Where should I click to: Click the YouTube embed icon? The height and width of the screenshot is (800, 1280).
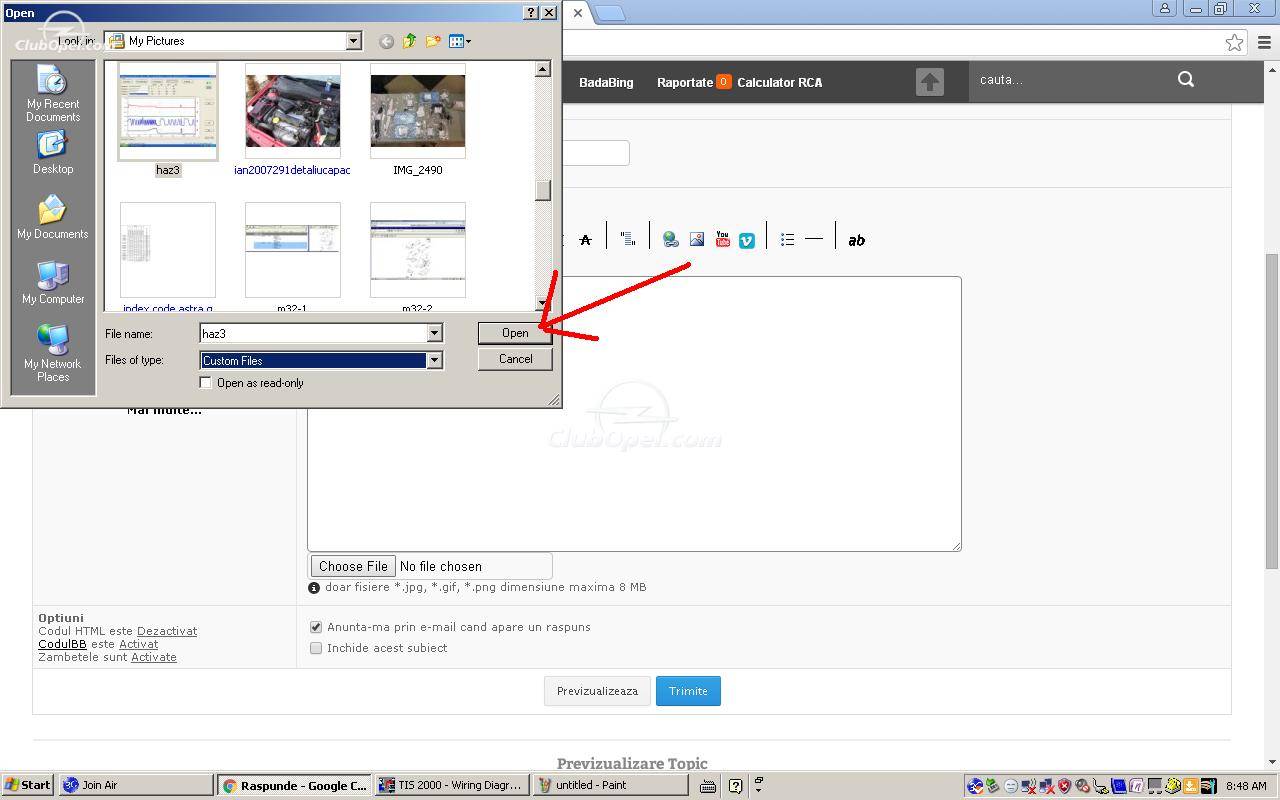click(722, 240)
